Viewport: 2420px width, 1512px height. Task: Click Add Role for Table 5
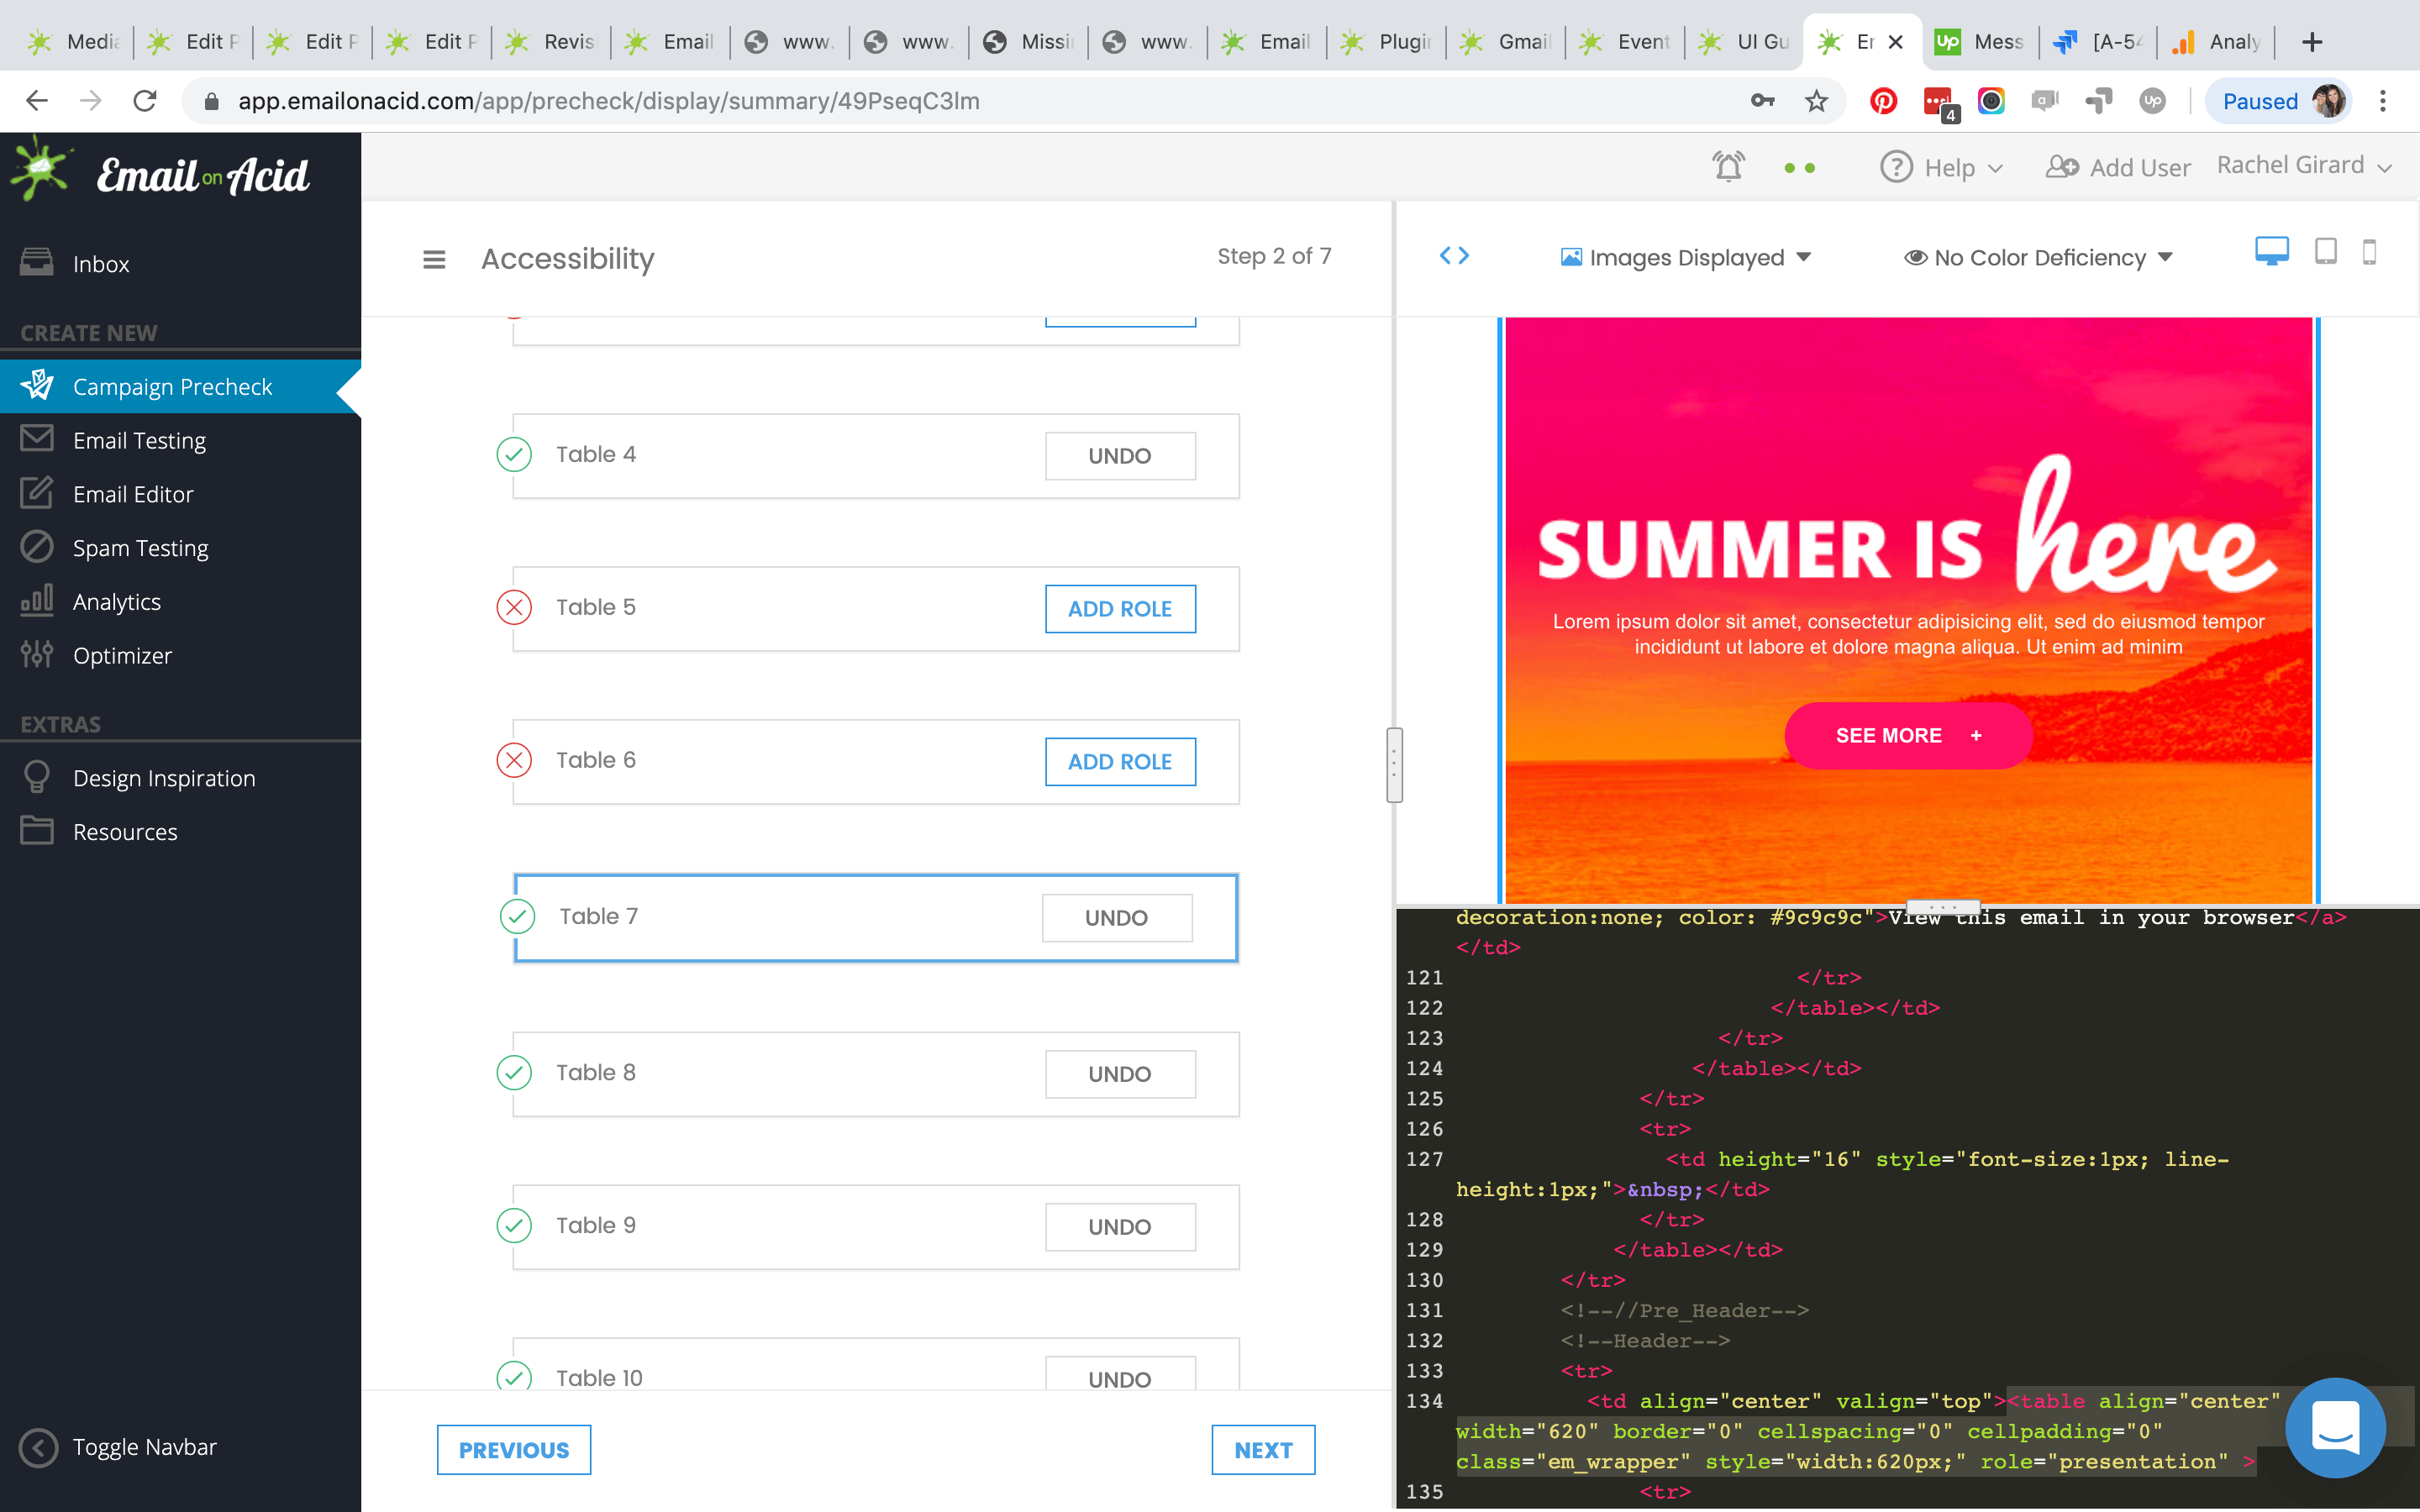point(1119,608)
